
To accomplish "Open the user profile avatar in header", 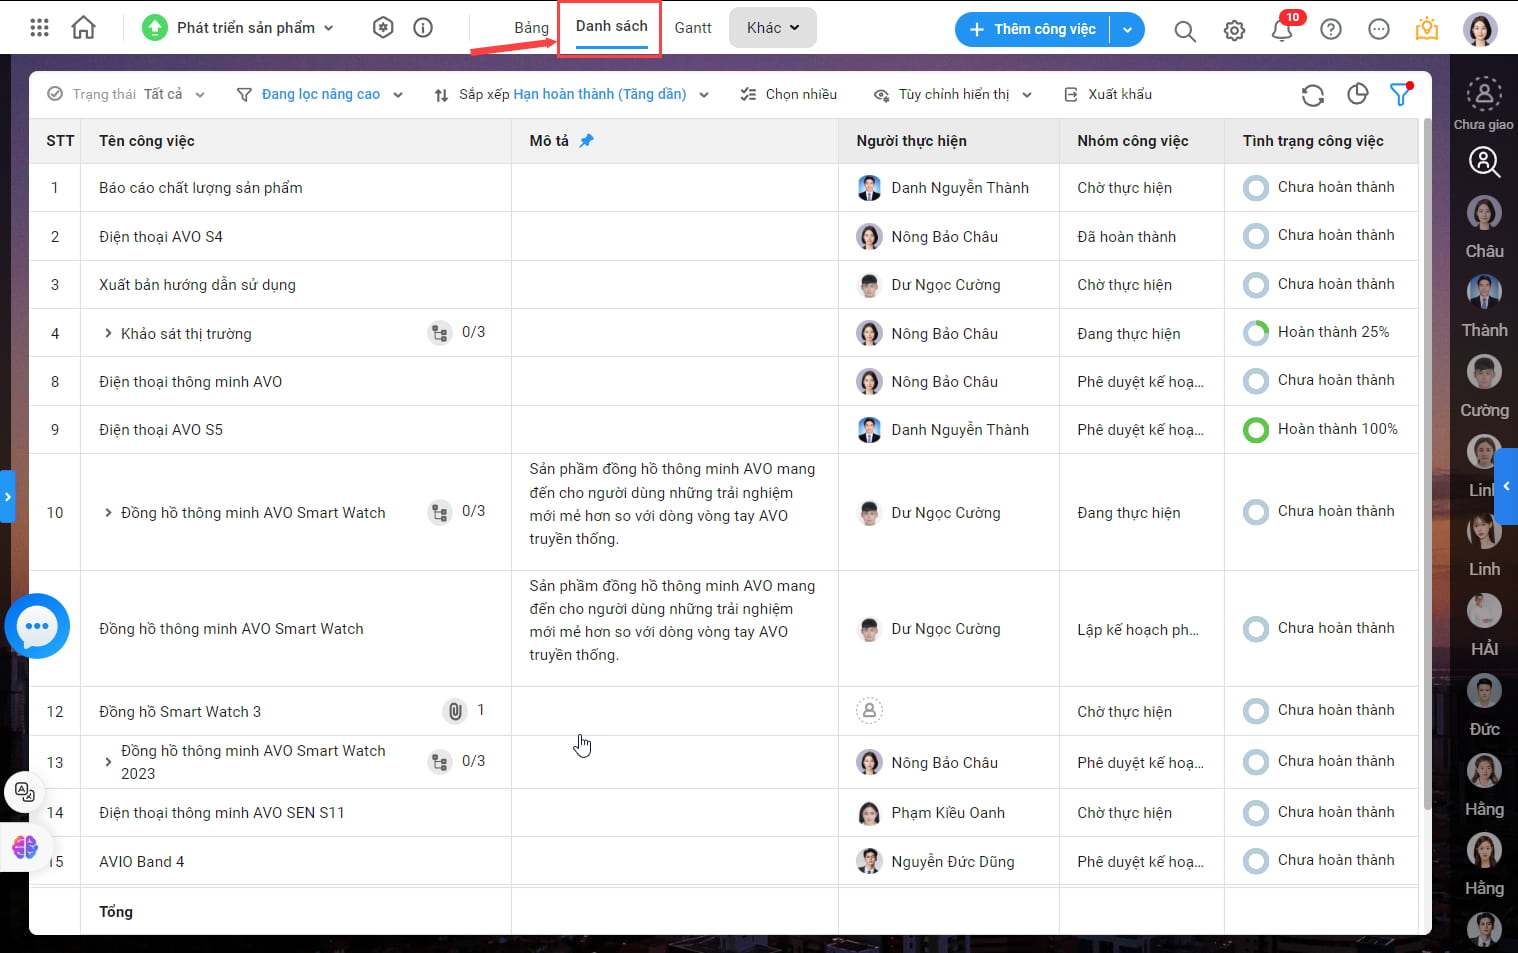I will click(1480, 29).
